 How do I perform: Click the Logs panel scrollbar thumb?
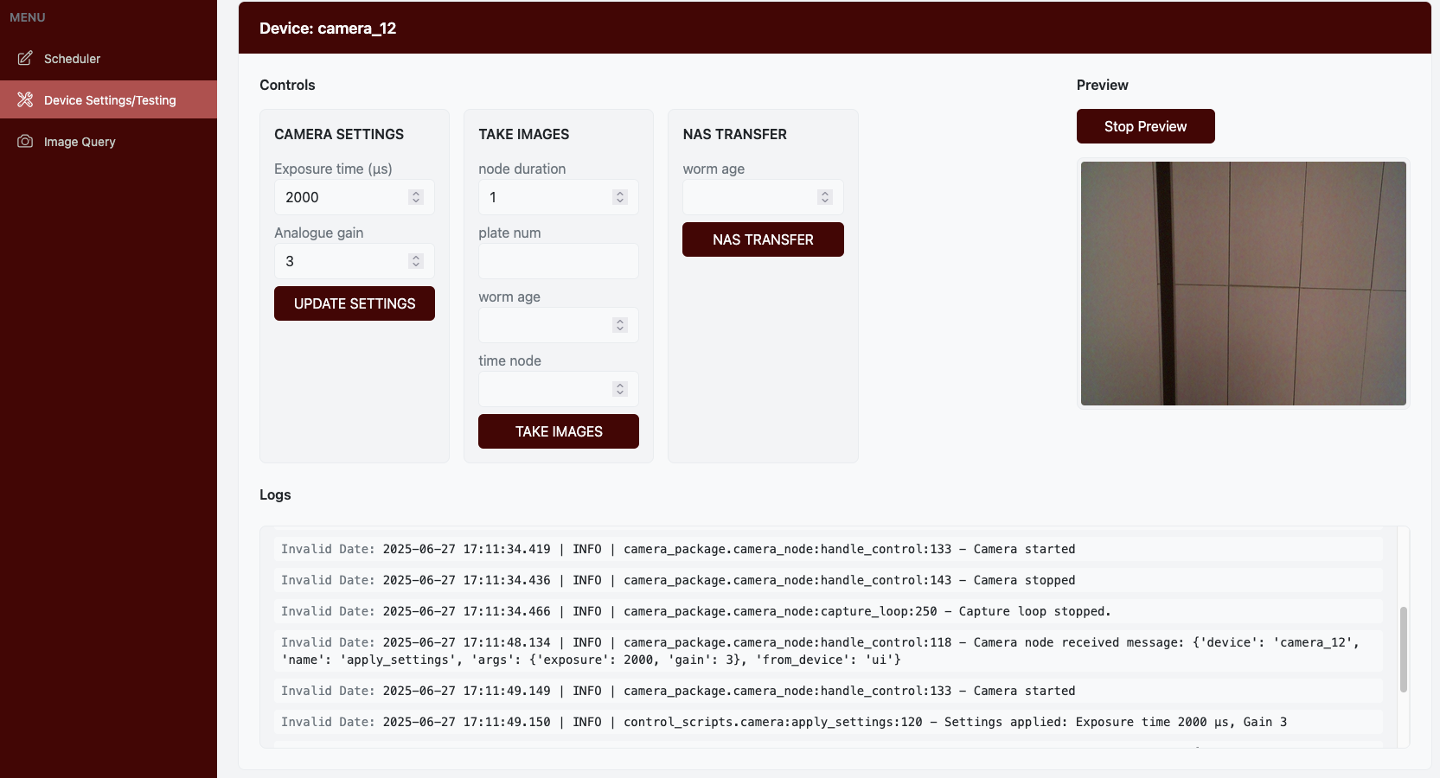pyautogui.click(x=1403, y=649)
